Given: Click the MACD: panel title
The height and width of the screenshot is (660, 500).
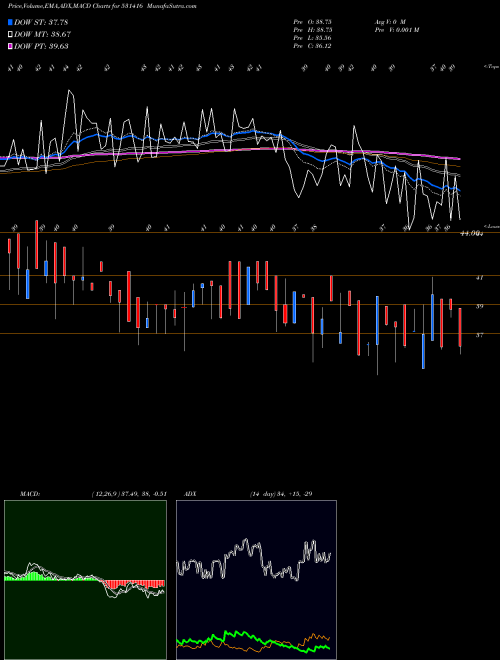Looking at the screenshot, I should click(x=30, y=494).
